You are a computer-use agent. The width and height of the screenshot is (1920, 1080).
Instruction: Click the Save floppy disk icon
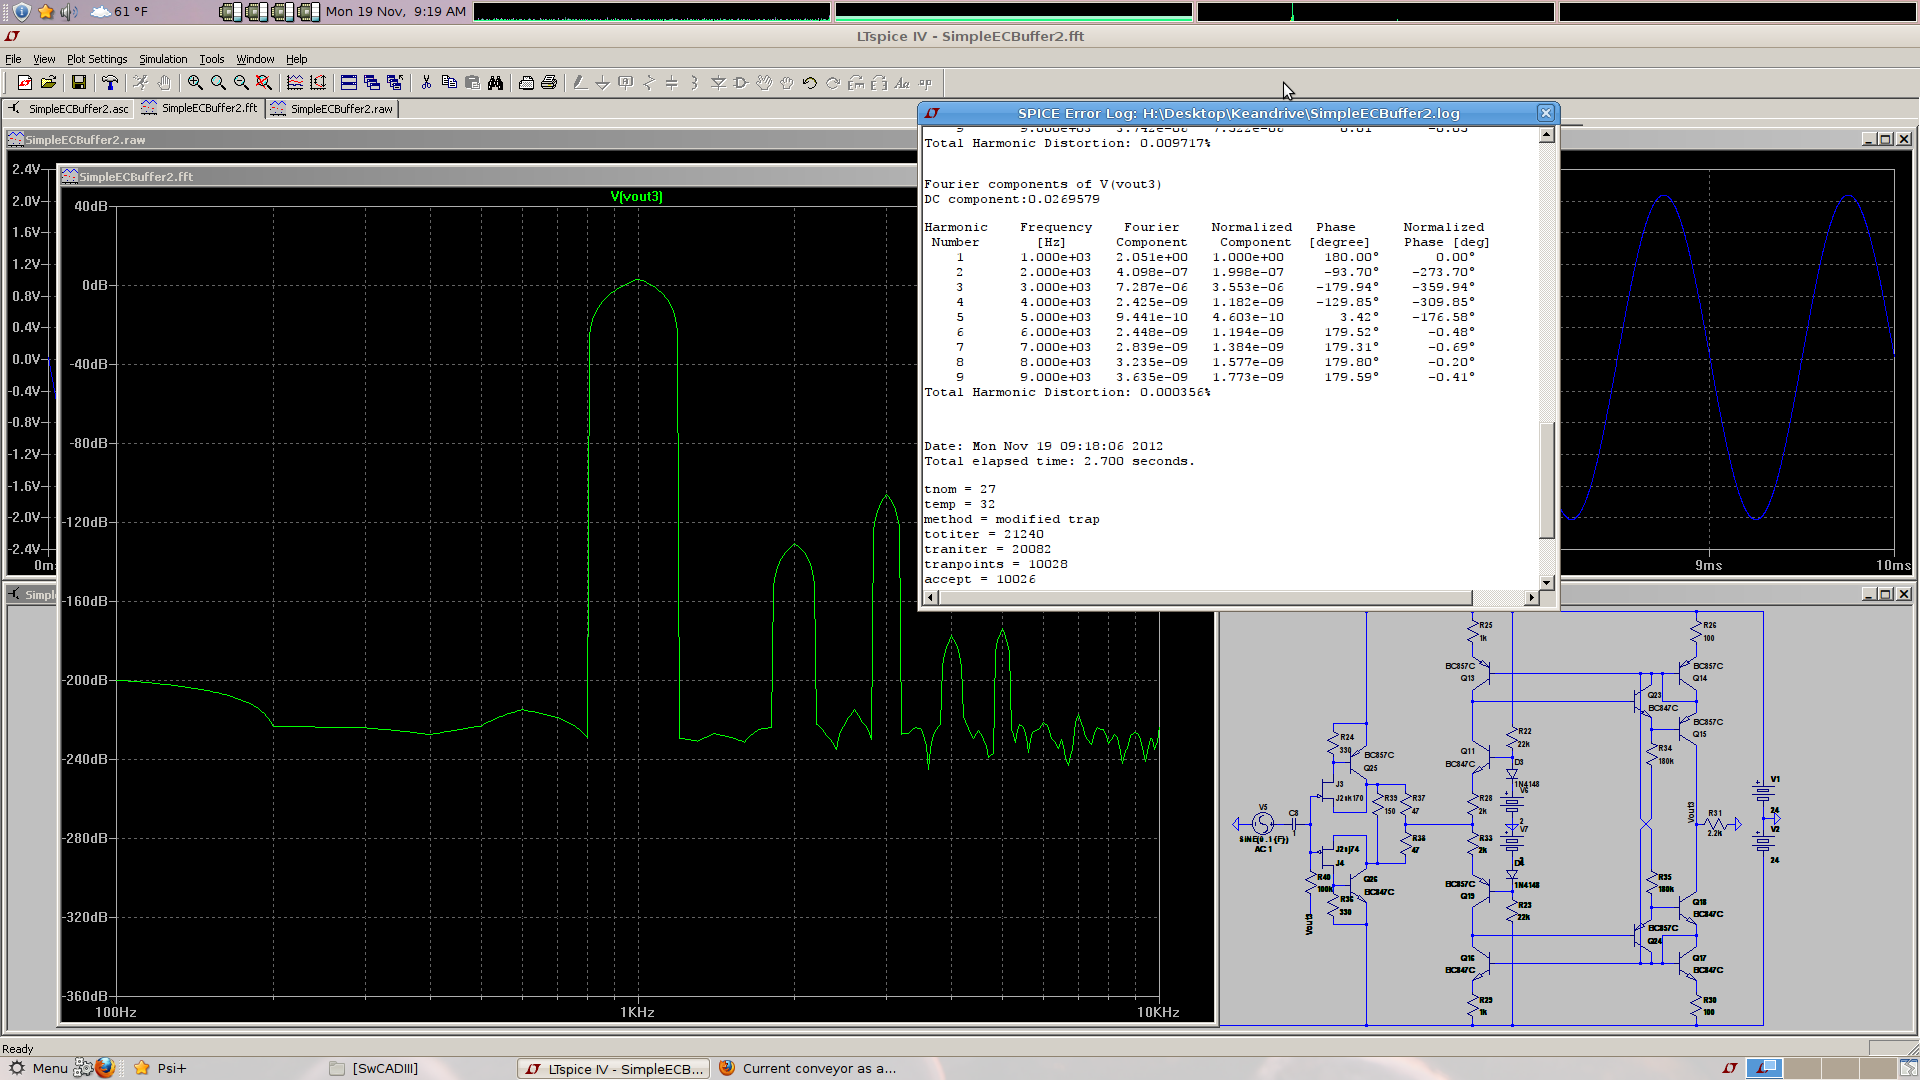(79, 83)
